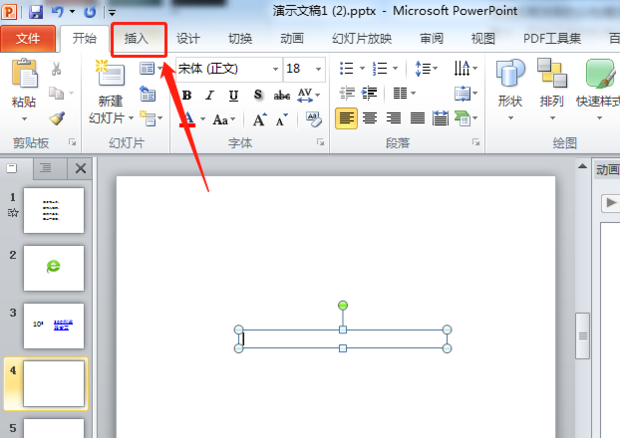Image resolution: width=620 pixels, height=438 pixels.
Task: Switch to the 幻灯片放映 tab
Action: tap(362, 39)
